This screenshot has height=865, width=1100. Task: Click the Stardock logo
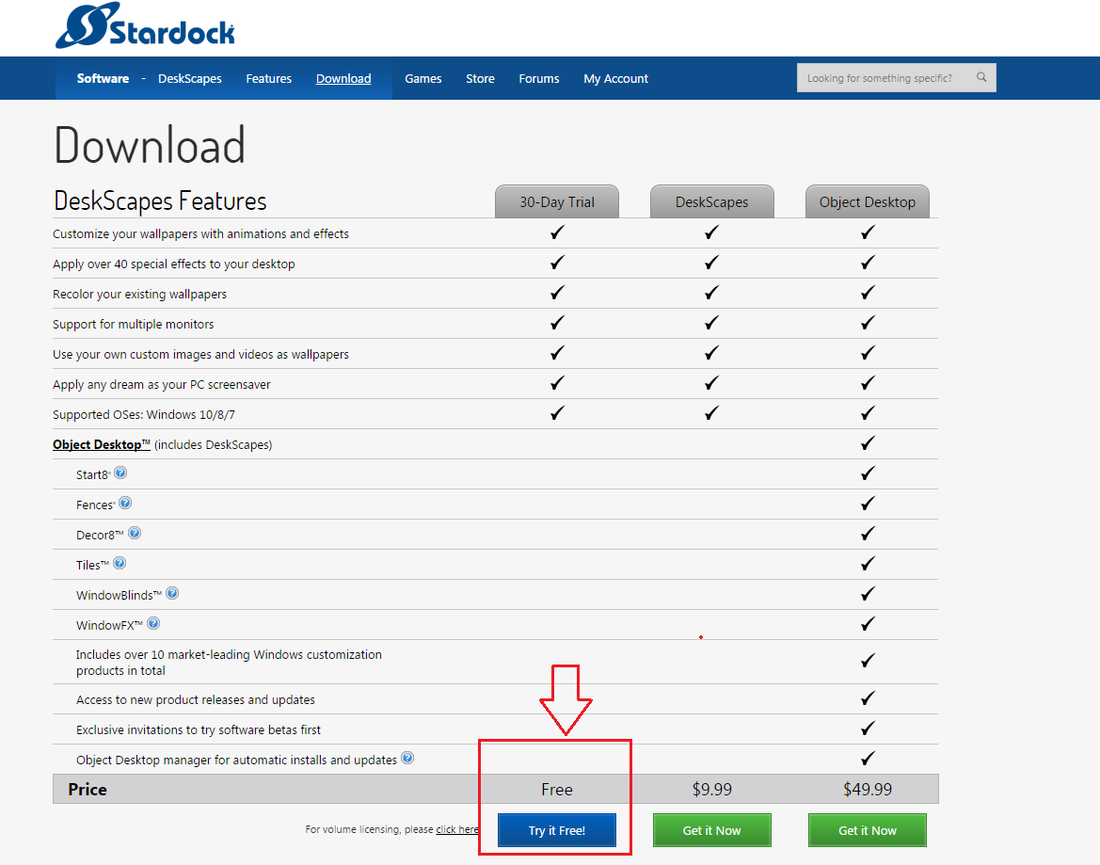[x=145, y=26]
